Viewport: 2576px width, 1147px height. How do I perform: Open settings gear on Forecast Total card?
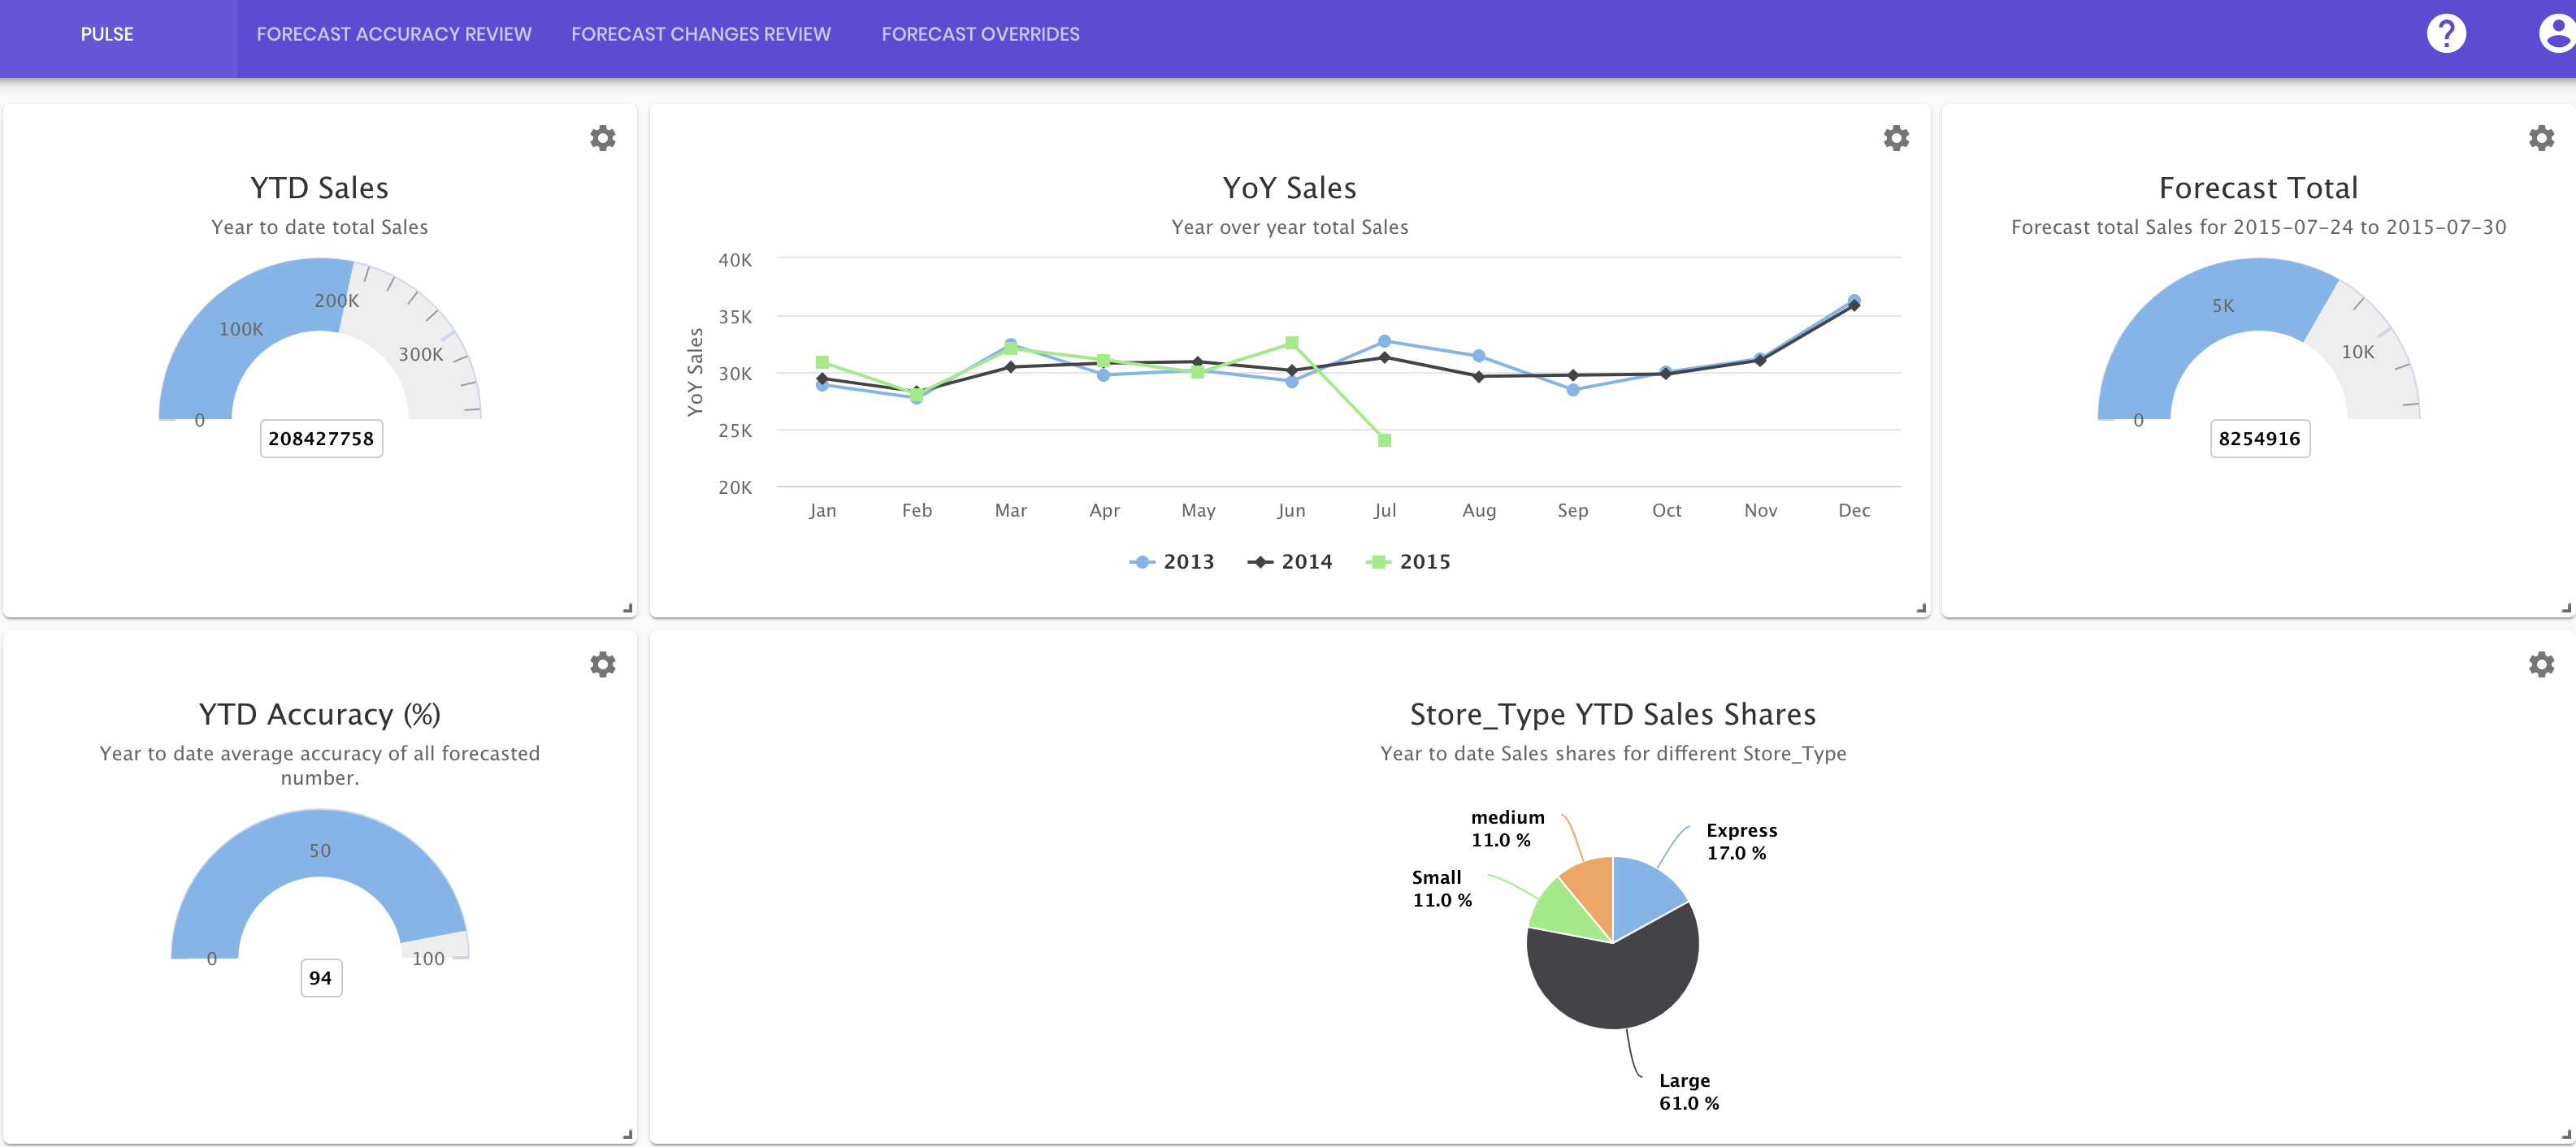coord(2541,138)
